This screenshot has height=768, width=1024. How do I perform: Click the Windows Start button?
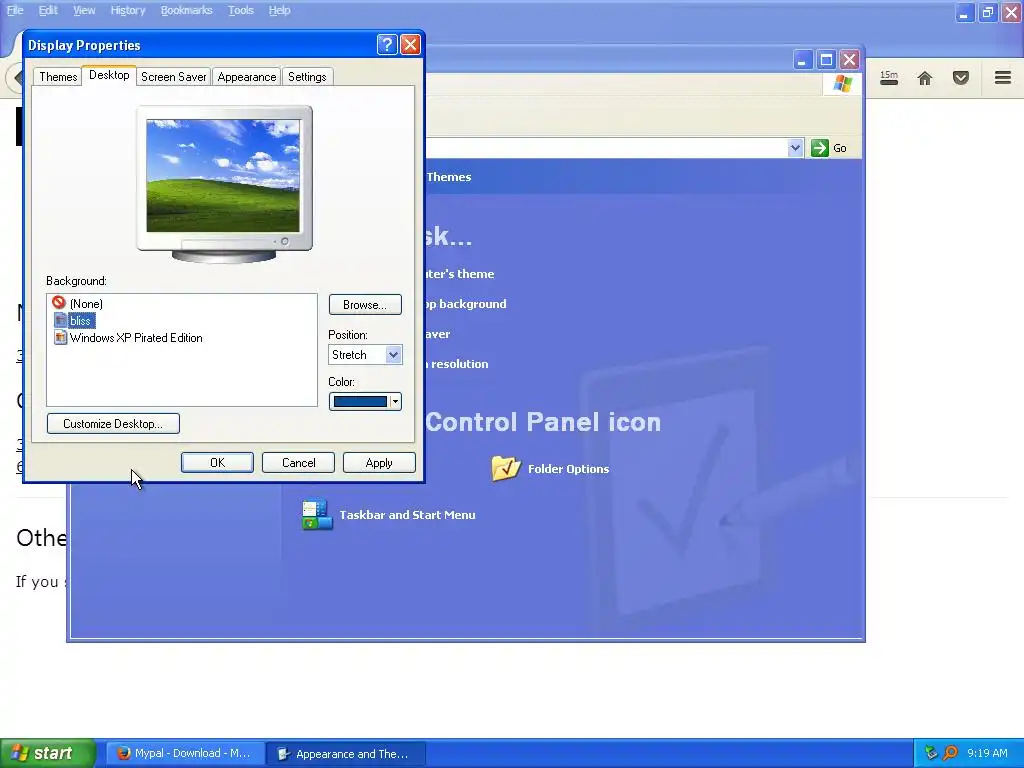click(47, 753)
